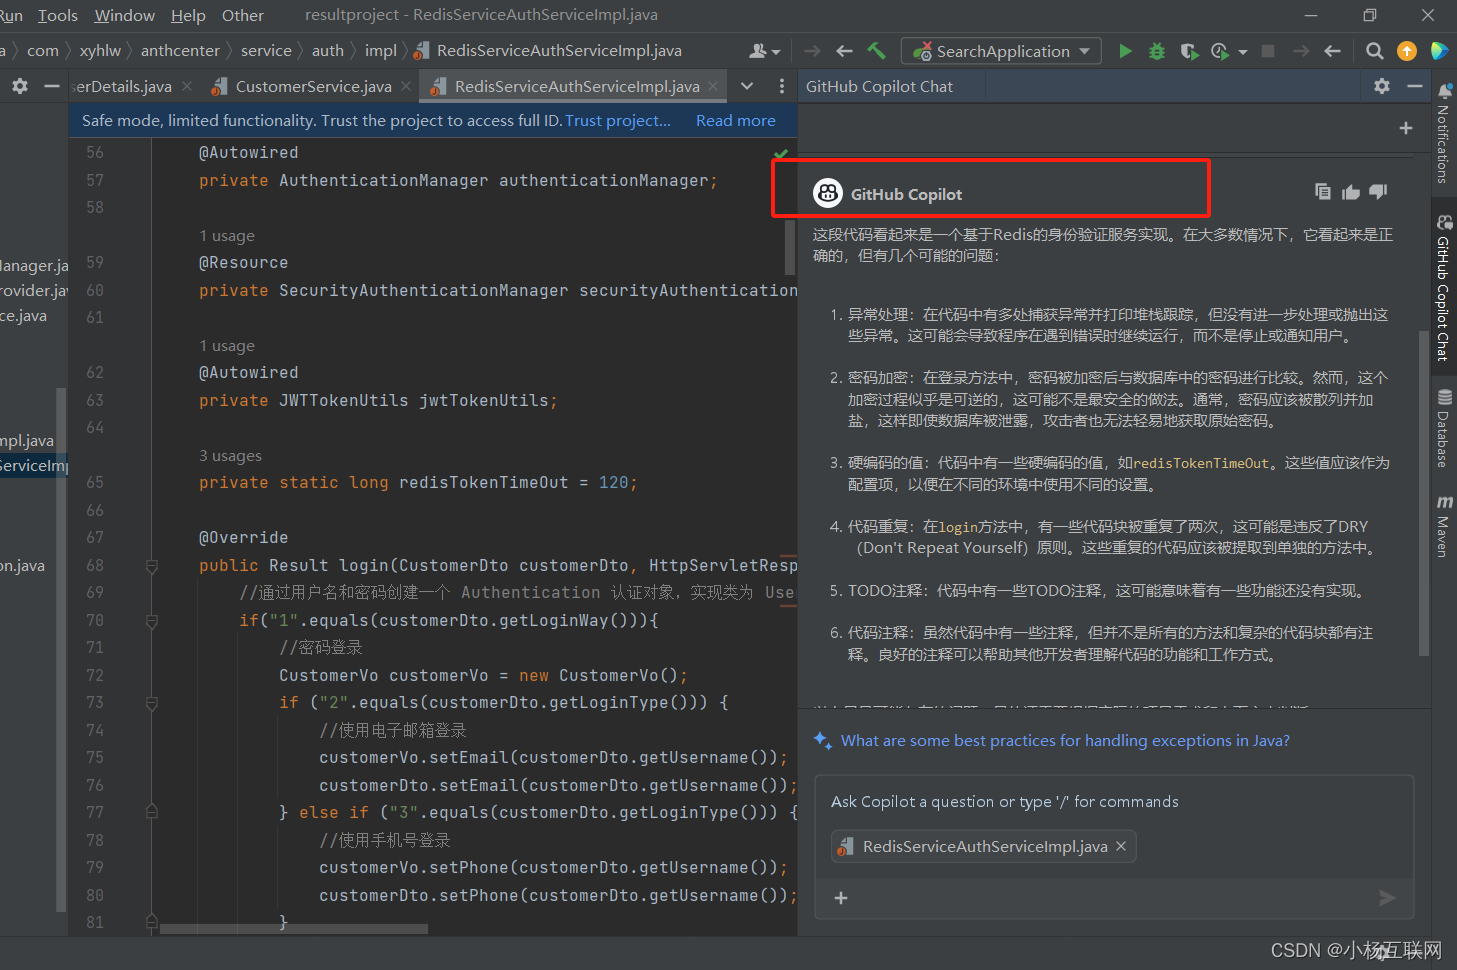Toggle the GitHub Copilot Chat side tab
This screenshot has height=970, width=1457.
[1444, 288]
